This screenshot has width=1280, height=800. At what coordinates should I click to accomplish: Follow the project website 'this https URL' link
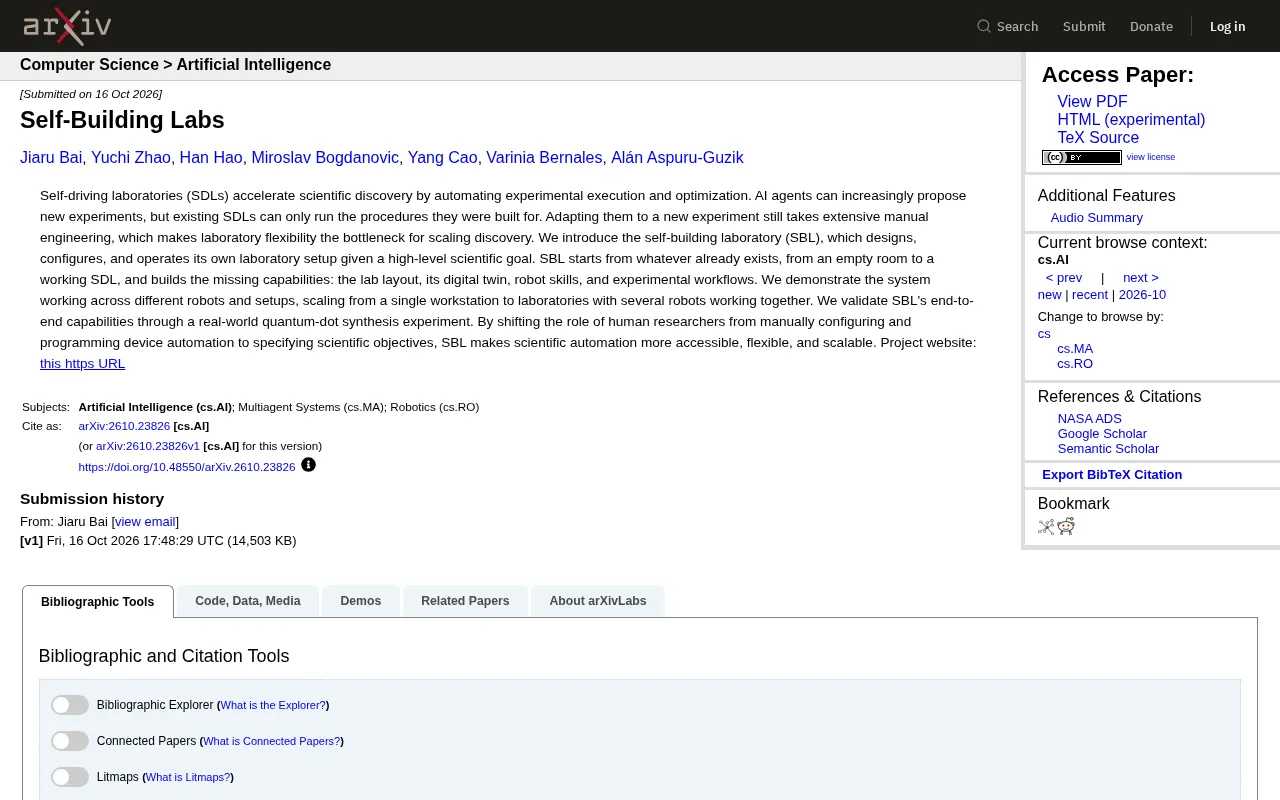[x=83, y=364]
